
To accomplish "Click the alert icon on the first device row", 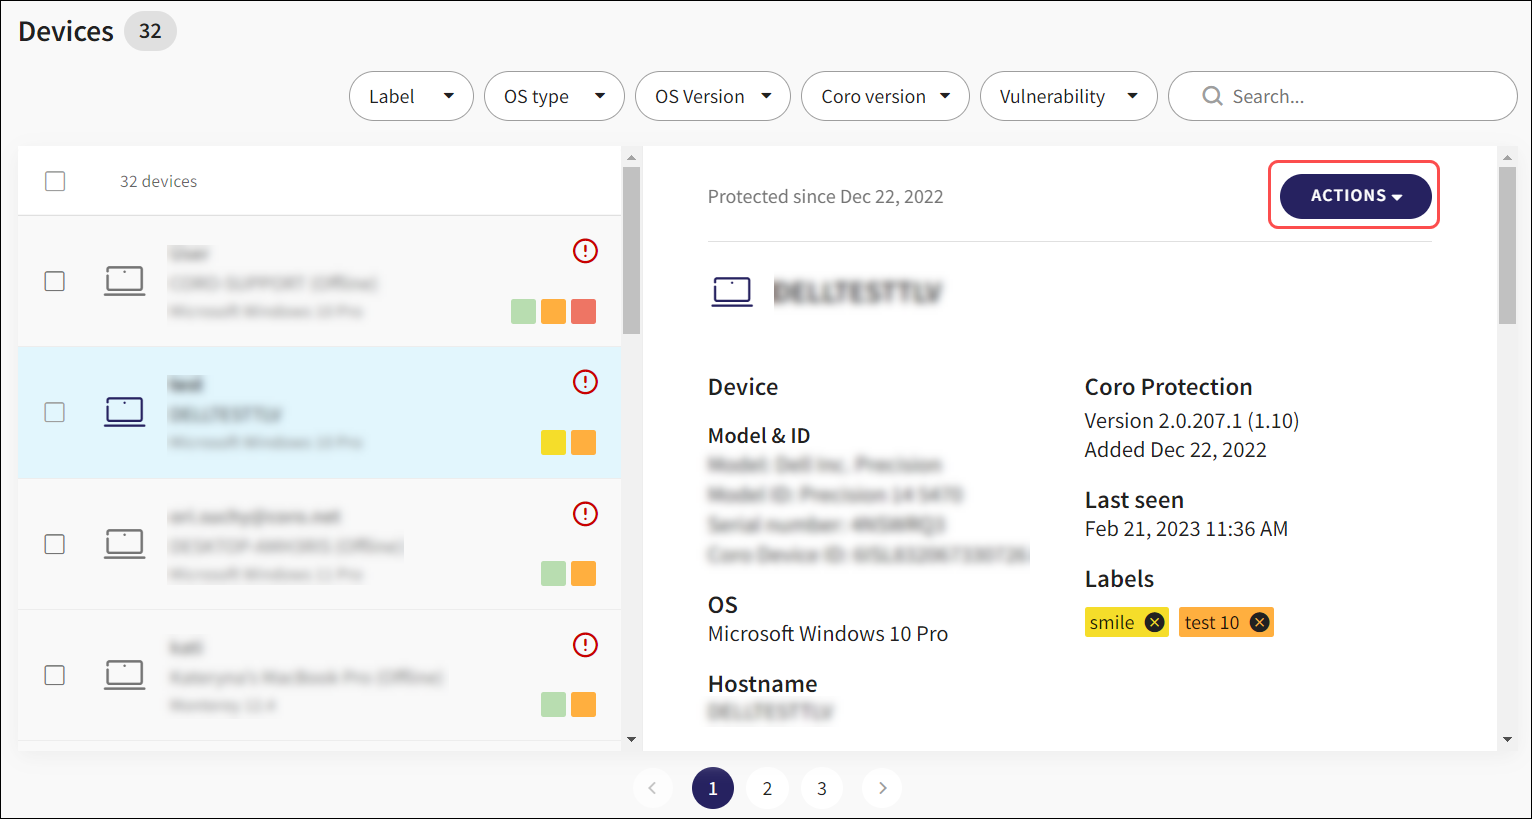I will coord(585,251).
